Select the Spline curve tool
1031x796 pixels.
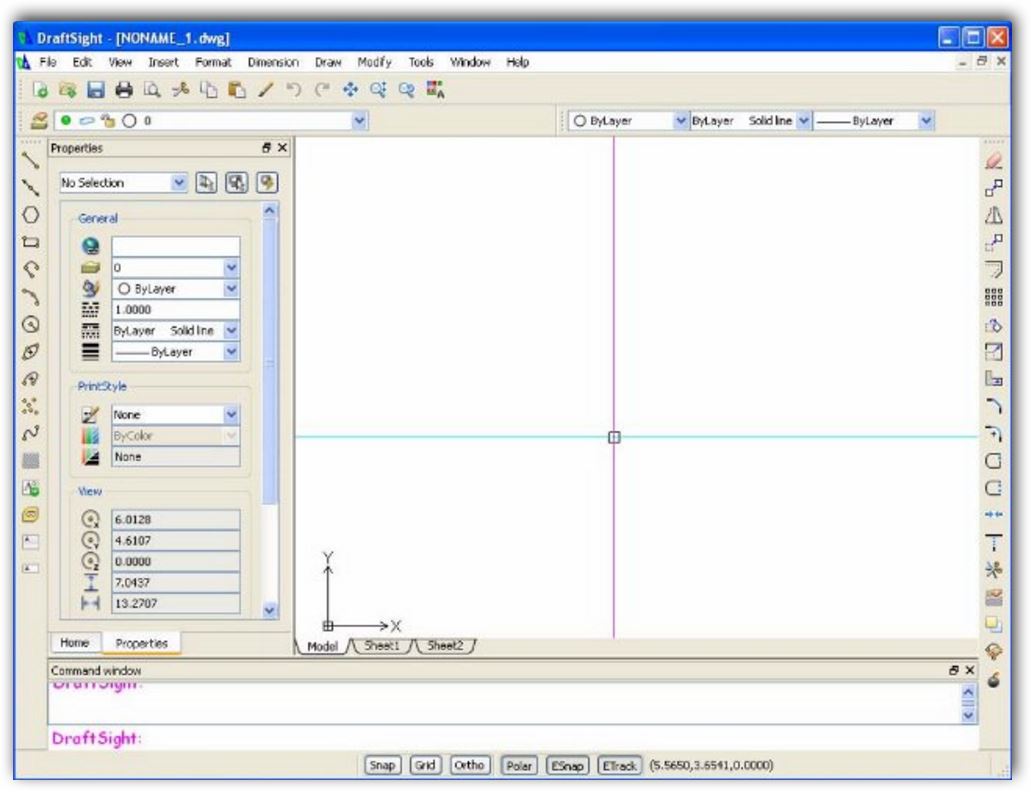30,433
